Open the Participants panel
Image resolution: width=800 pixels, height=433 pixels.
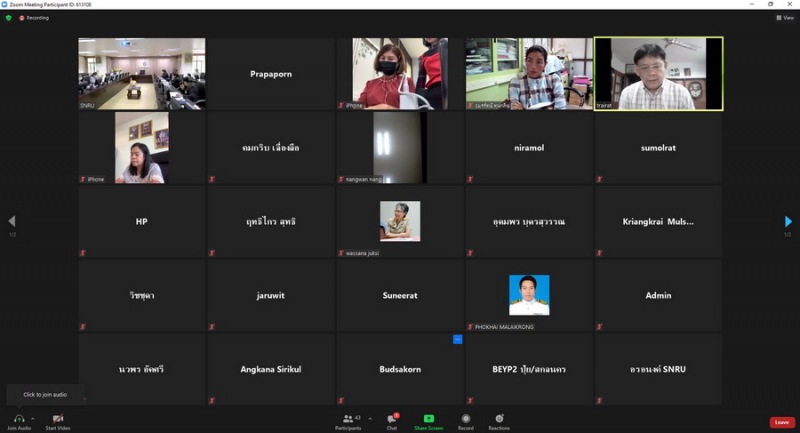click(348, 418)
